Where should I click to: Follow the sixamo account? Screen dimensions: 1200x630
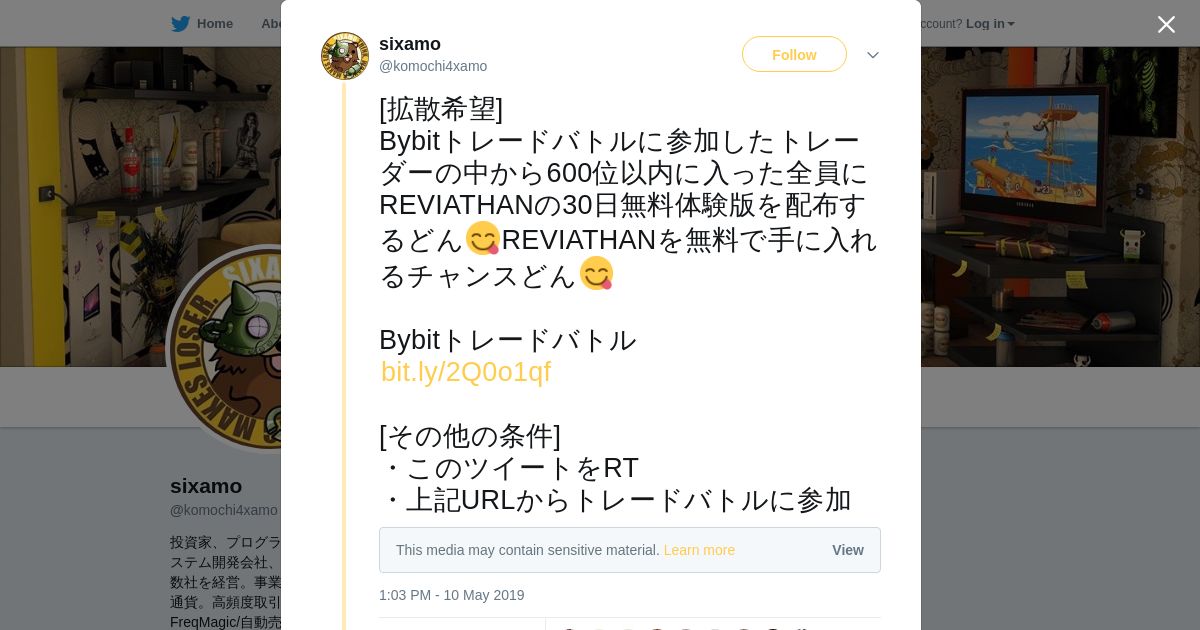794,54
